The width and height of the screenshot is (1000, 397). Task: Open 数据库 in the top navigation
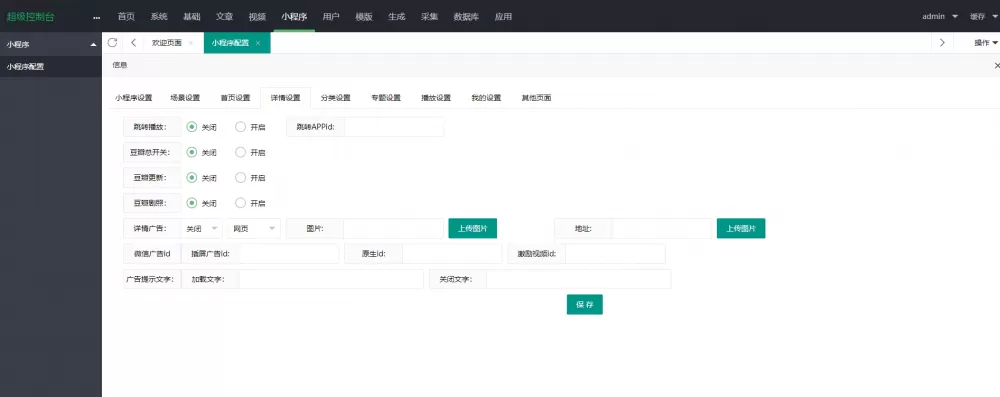tap(466, 17)
